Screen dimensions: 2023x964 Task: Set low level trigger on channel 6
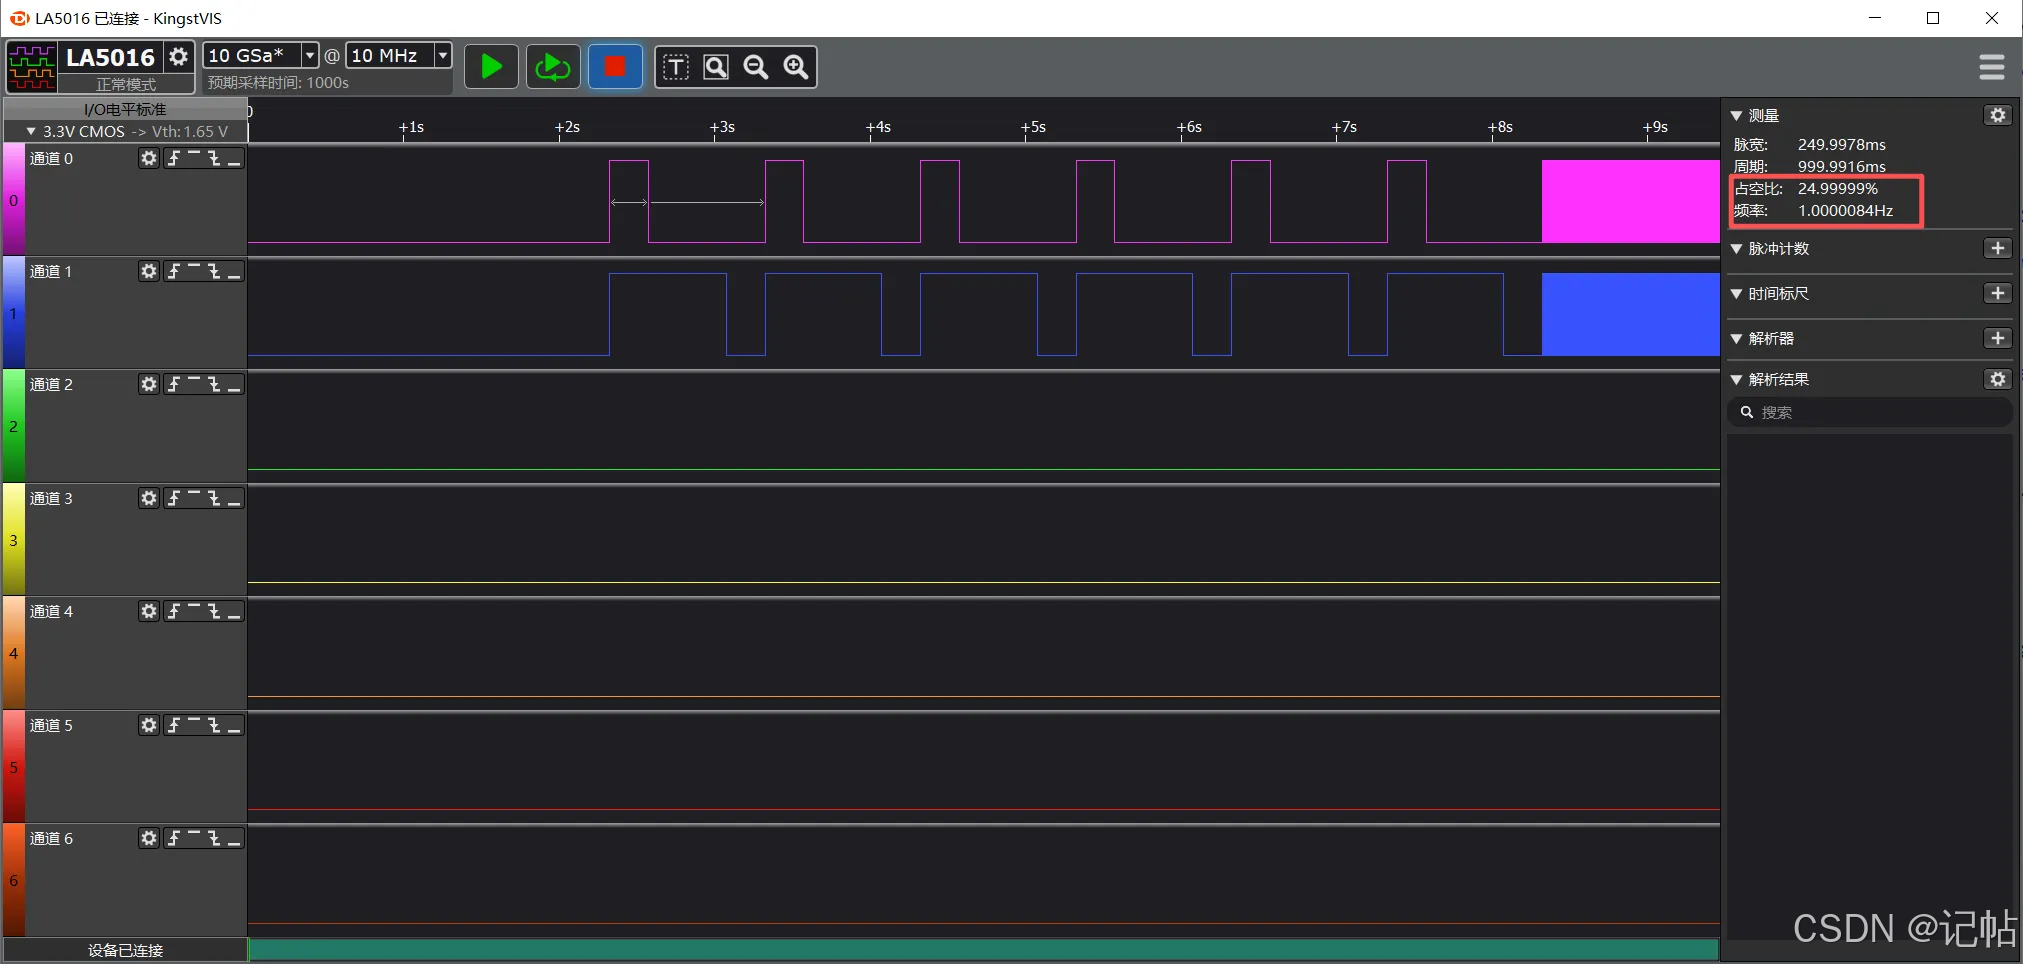(234, 838)
